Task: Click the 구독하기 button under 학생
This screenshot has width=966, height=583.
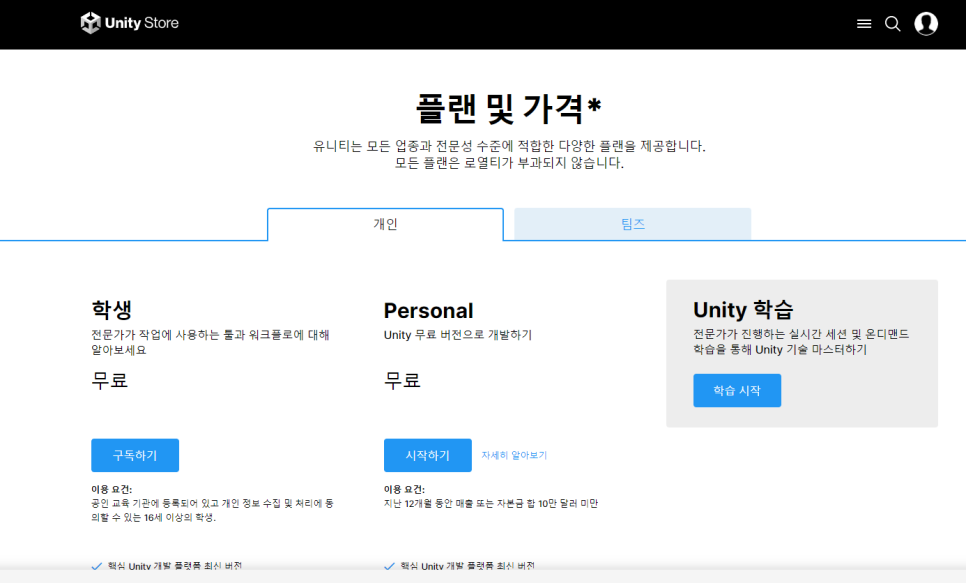Action: (135, 455)
